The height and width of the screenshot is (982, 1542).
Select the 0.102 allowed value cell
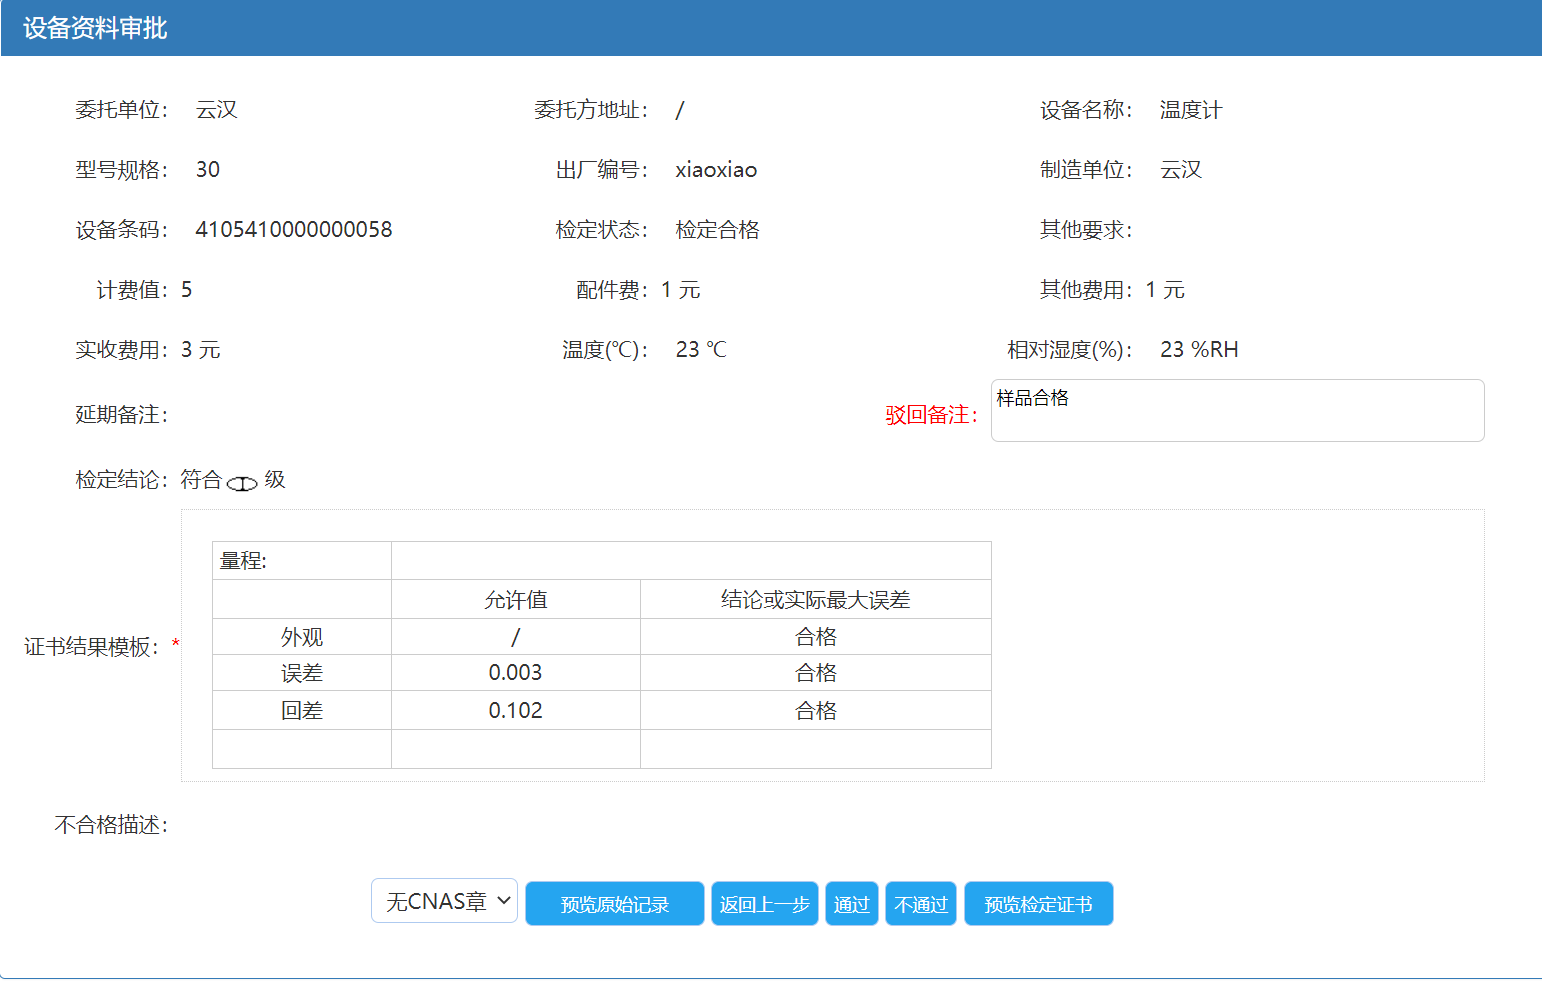click(515, 711)
